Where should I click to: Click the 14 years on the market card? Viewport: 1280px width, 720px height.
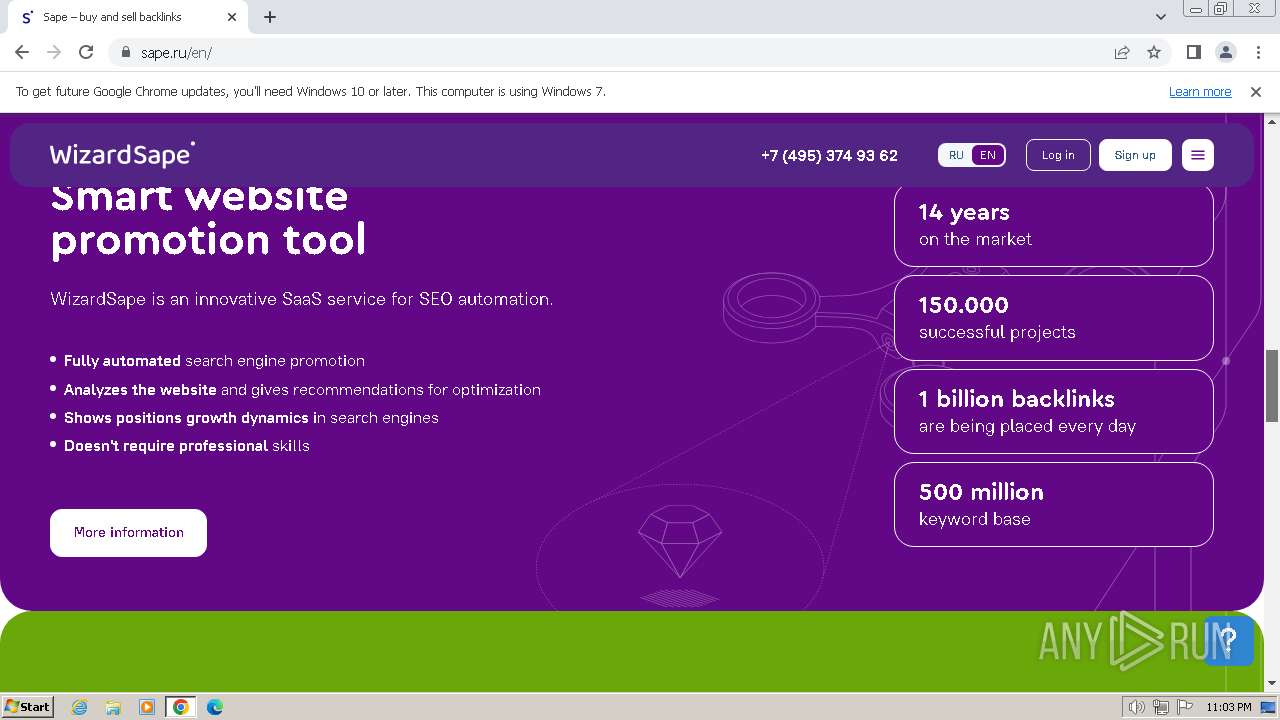[1054, 225]
